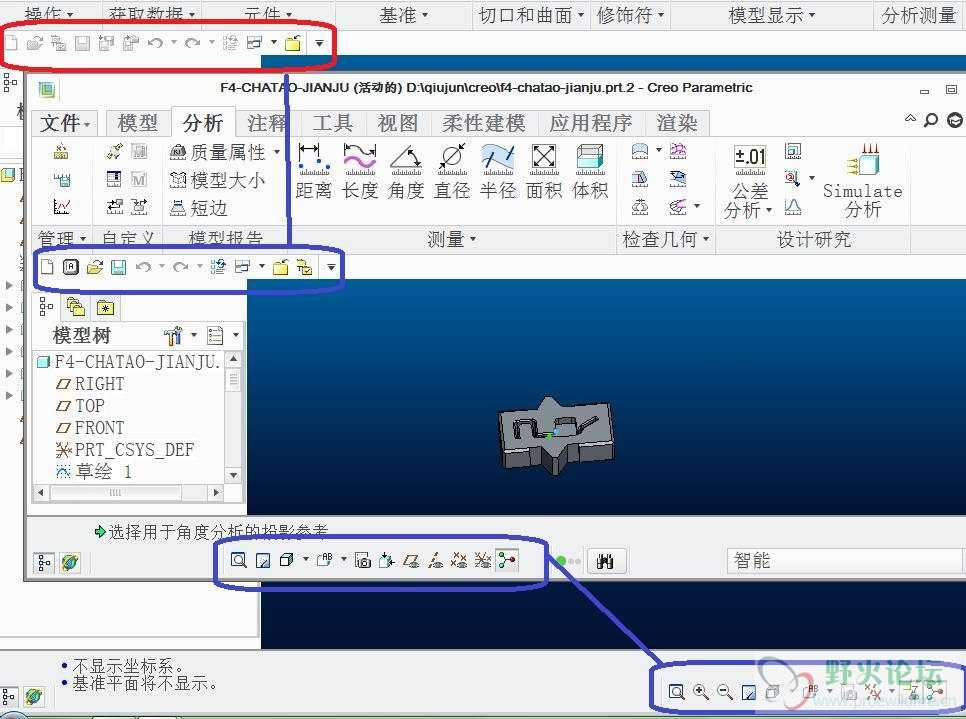Click the Zoom In icon in the back window toolbar
The image size is (966, 719).
[x=700, y=692]
